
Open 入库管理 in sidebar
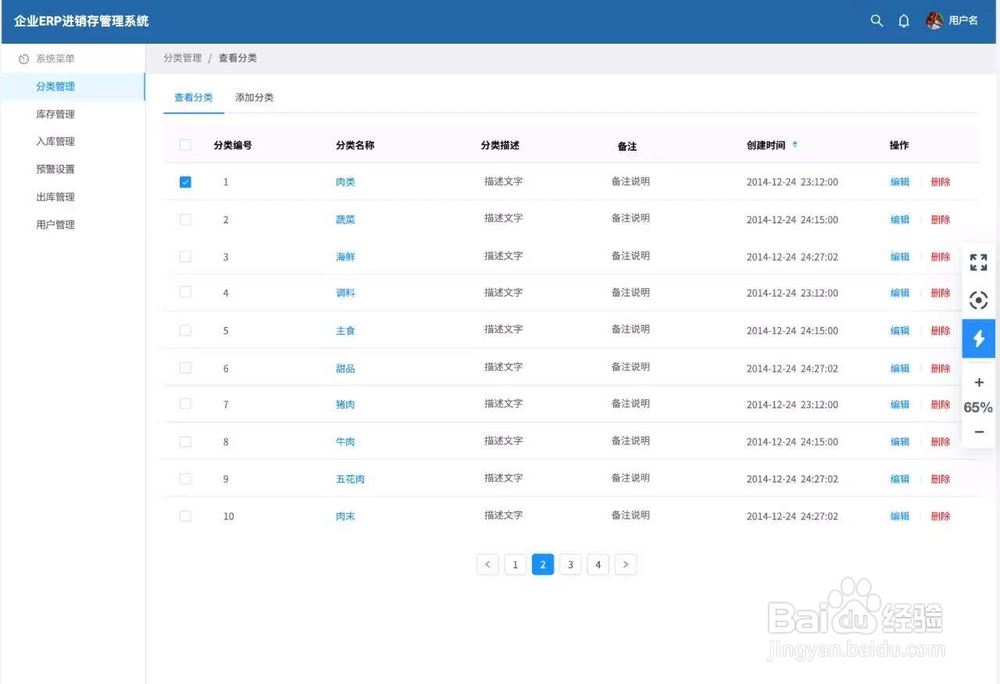pyautogui.click(x=55, y=142)
